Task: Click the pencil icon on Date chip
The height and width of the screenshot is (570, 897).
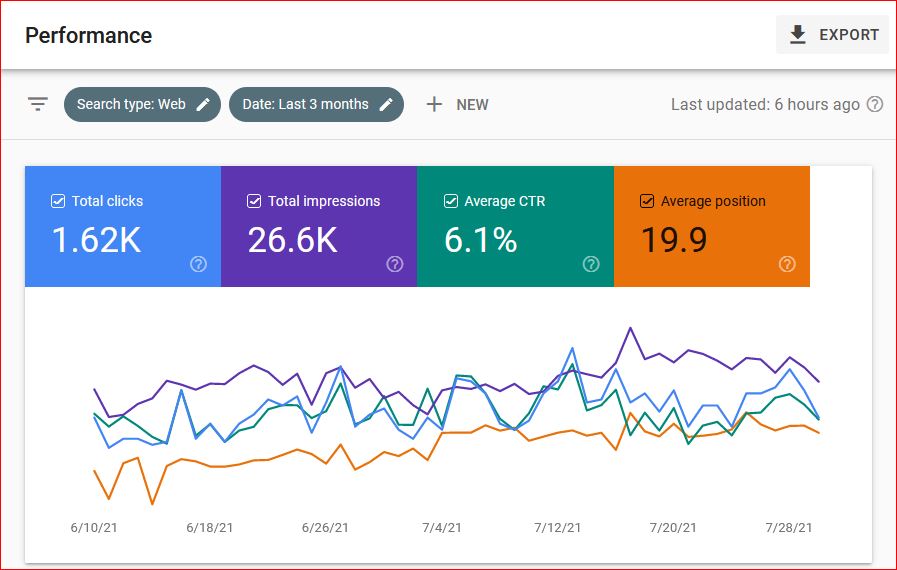Action: click(386, 104)
